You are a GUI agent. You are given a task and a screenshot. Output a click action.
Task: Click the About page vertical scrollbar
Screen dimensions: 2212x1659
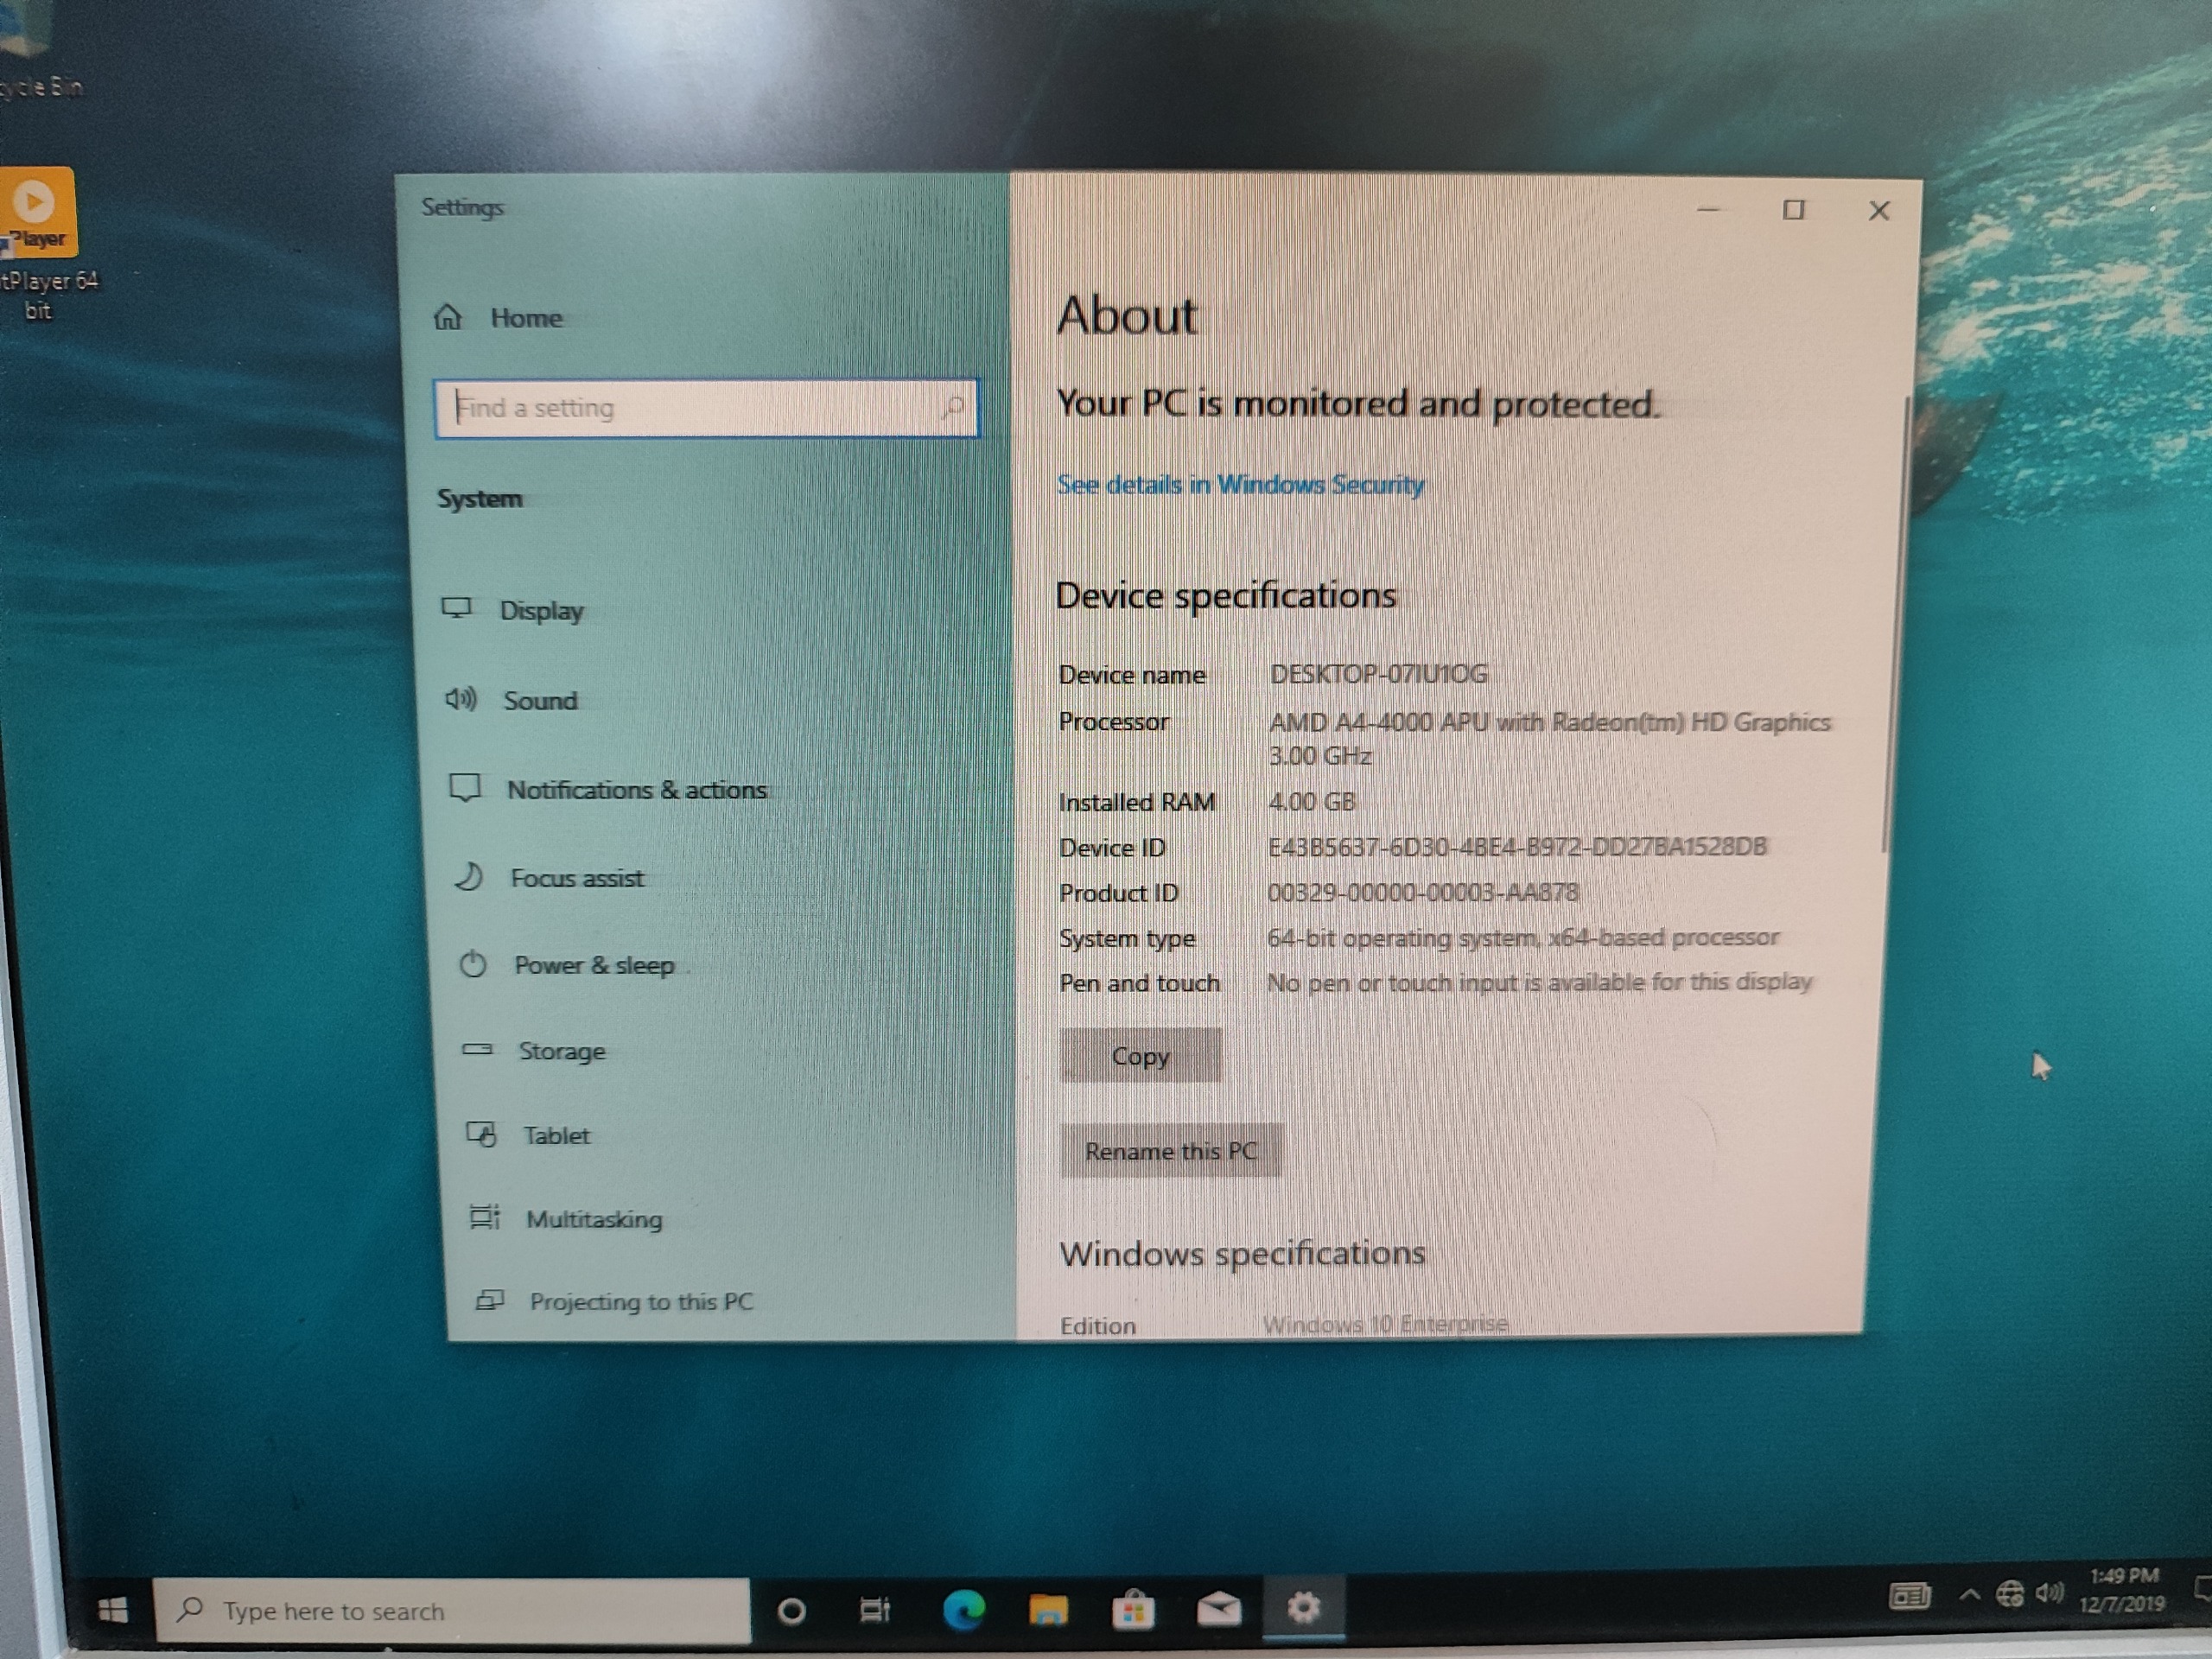[x=1897, y=625]
